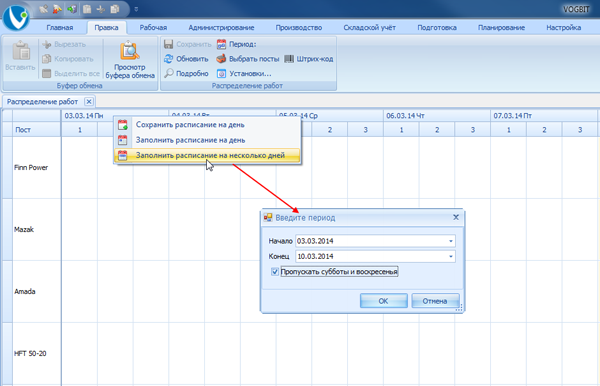The height and width of the screenshot is (386, 600).
Task: Click the Сохранить floppy disk icon
Action: [168, 44]
